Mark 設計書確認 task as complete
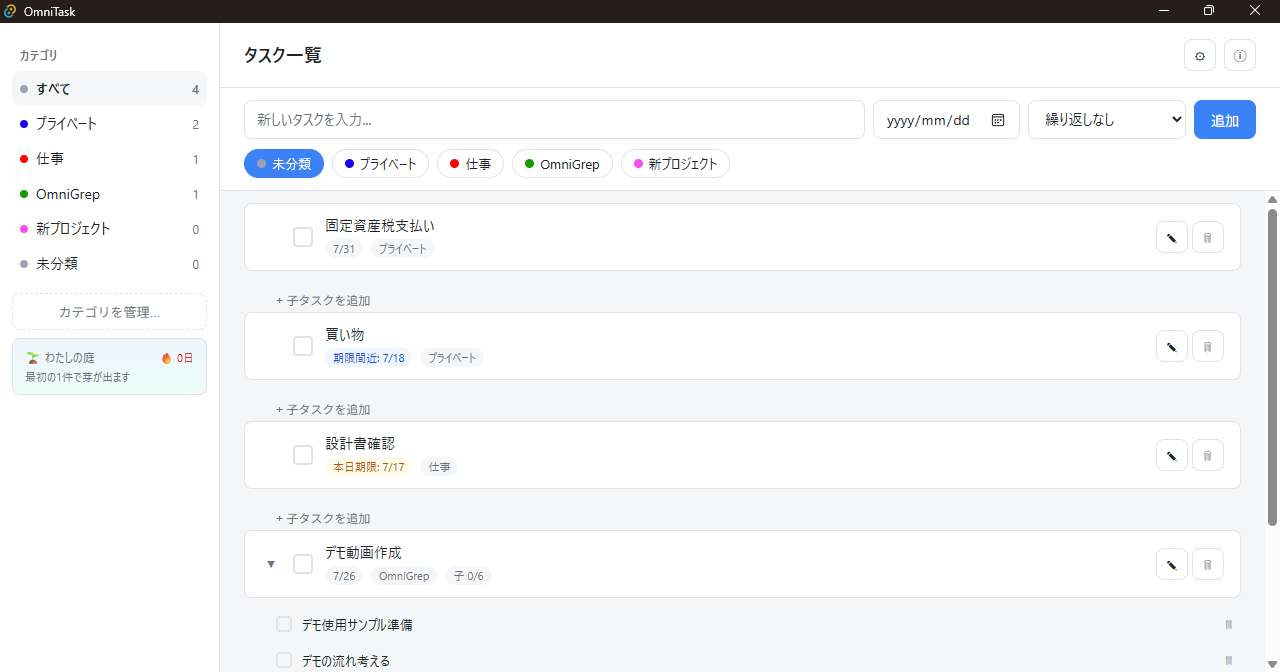This screenshot has height=672, width=1280. pyautogui.click(x=303, y=455)
